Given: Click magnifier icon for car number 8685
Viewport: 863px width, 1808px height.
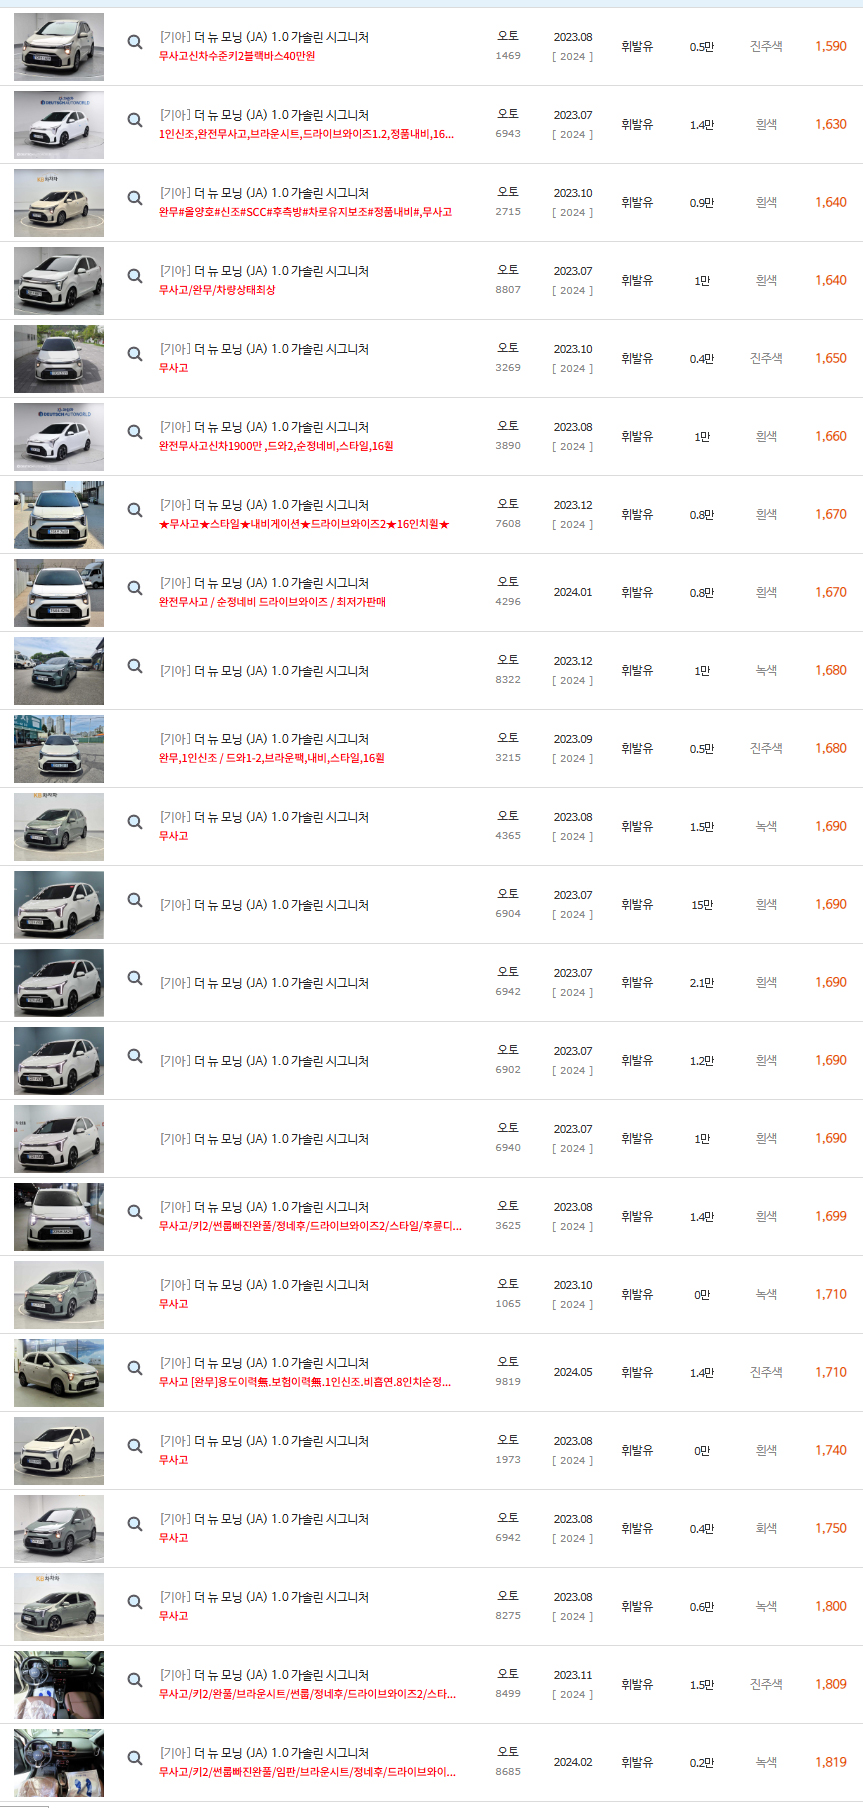Looking at the screenshot, I should coord(135,1758).
